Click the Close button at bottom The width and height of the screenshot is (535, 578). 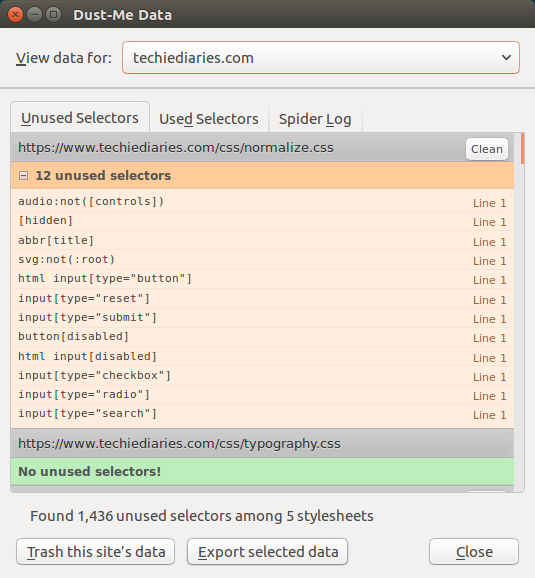point(474,551)
